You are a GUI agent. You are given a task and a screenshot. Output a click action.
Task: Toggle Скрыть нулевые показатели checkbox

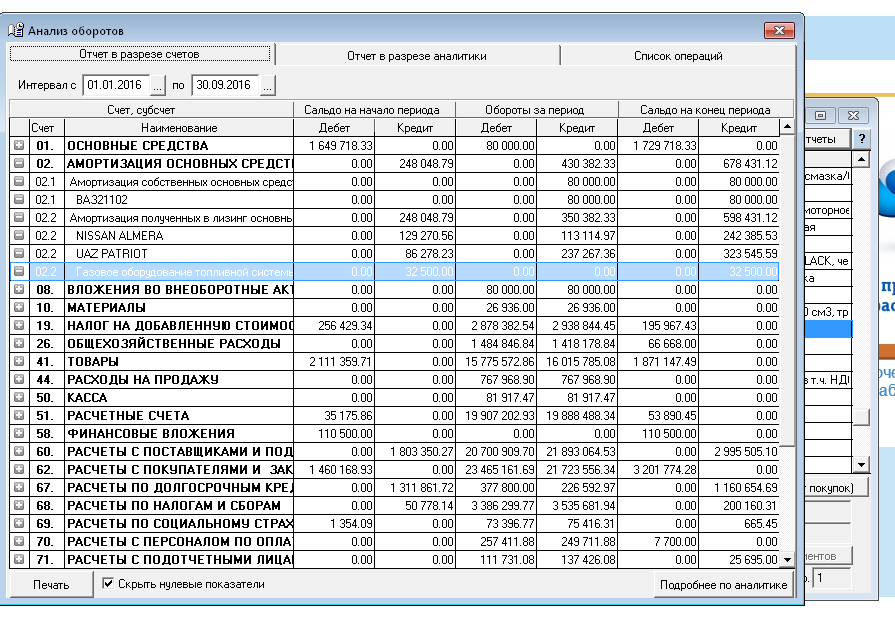click(x=109, y=584)
